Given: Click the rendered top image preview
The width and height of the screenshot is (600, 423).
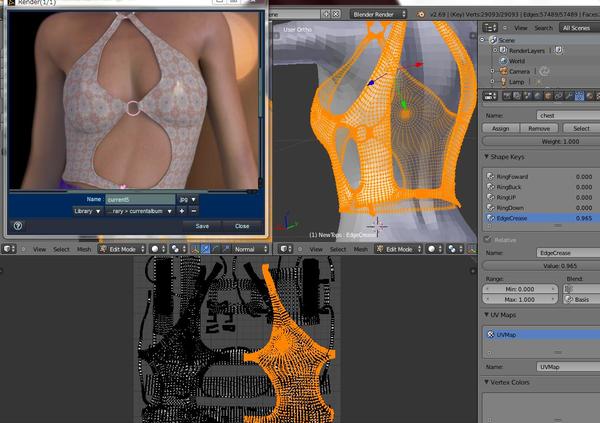Looking at the screenshot, I should (134, 100).
